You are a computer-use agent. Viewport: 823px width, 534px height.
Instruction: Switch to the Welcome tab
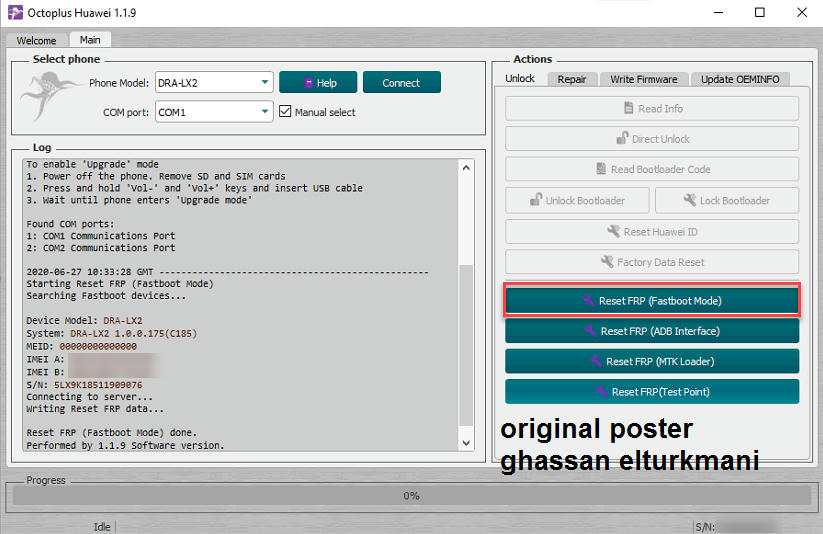pos(36,40)
